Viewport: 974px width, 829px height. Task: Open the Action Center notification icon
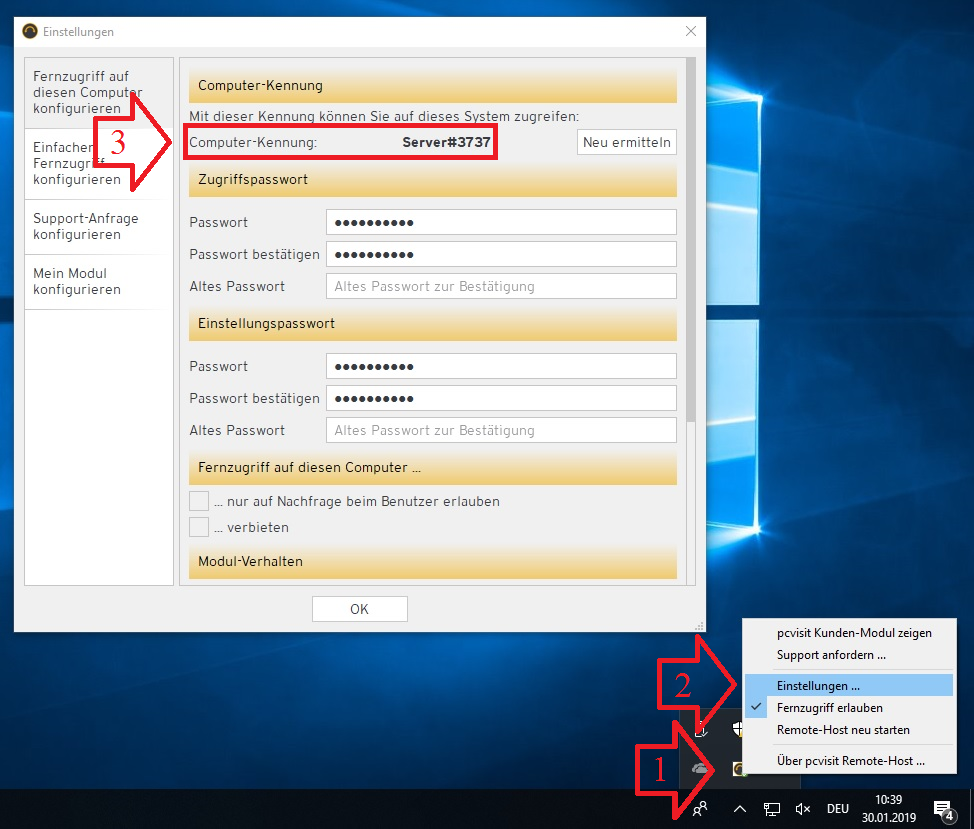[942, 809]
